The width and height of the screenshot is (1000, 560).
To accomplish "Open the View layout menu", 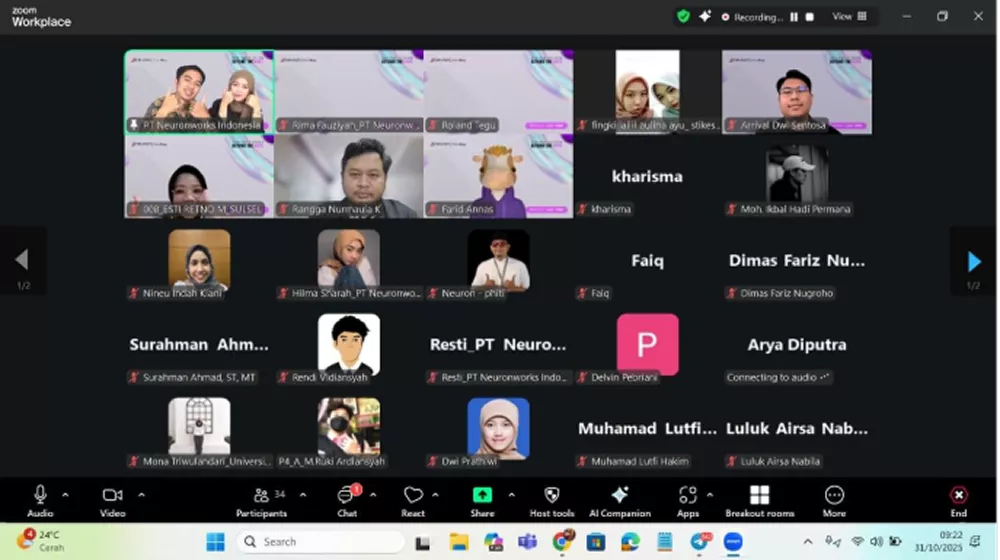I will tap(849, 17).
